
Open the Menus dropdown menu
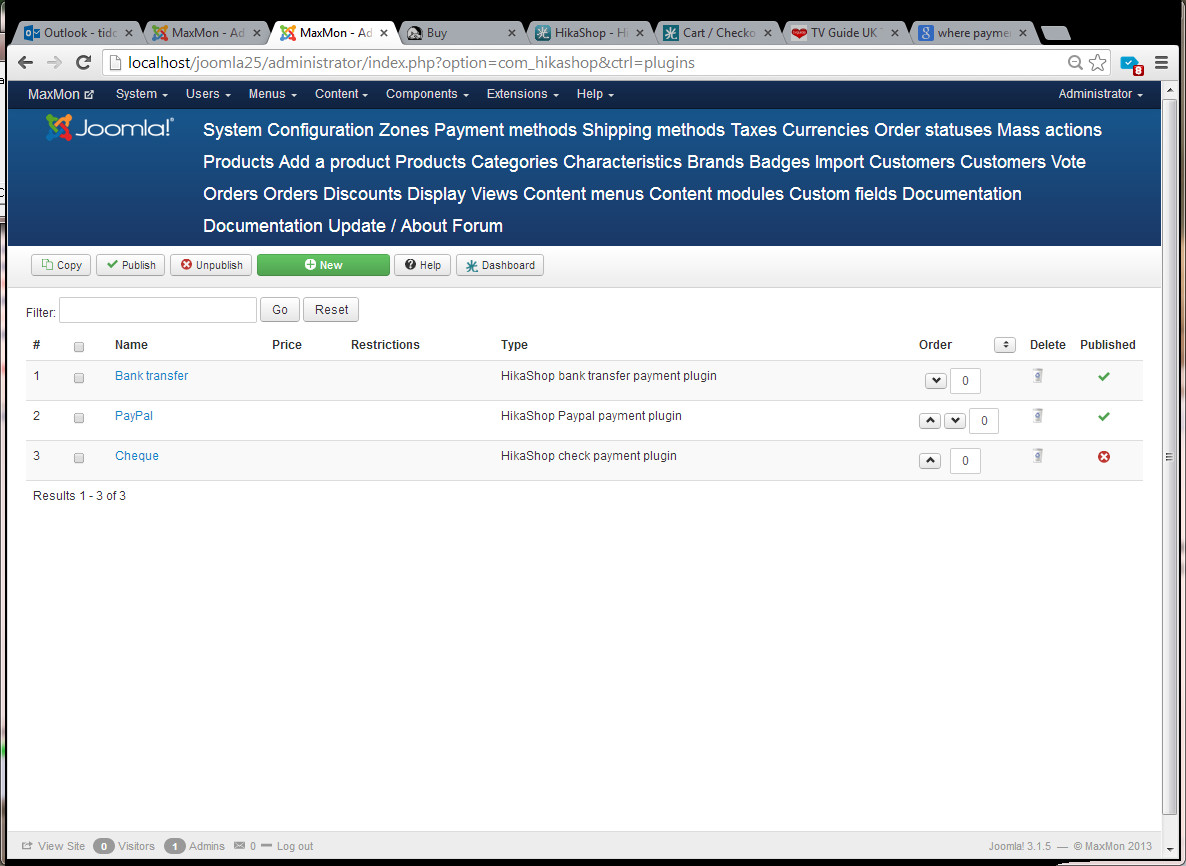pyautogui.click(x=272, y=94)
